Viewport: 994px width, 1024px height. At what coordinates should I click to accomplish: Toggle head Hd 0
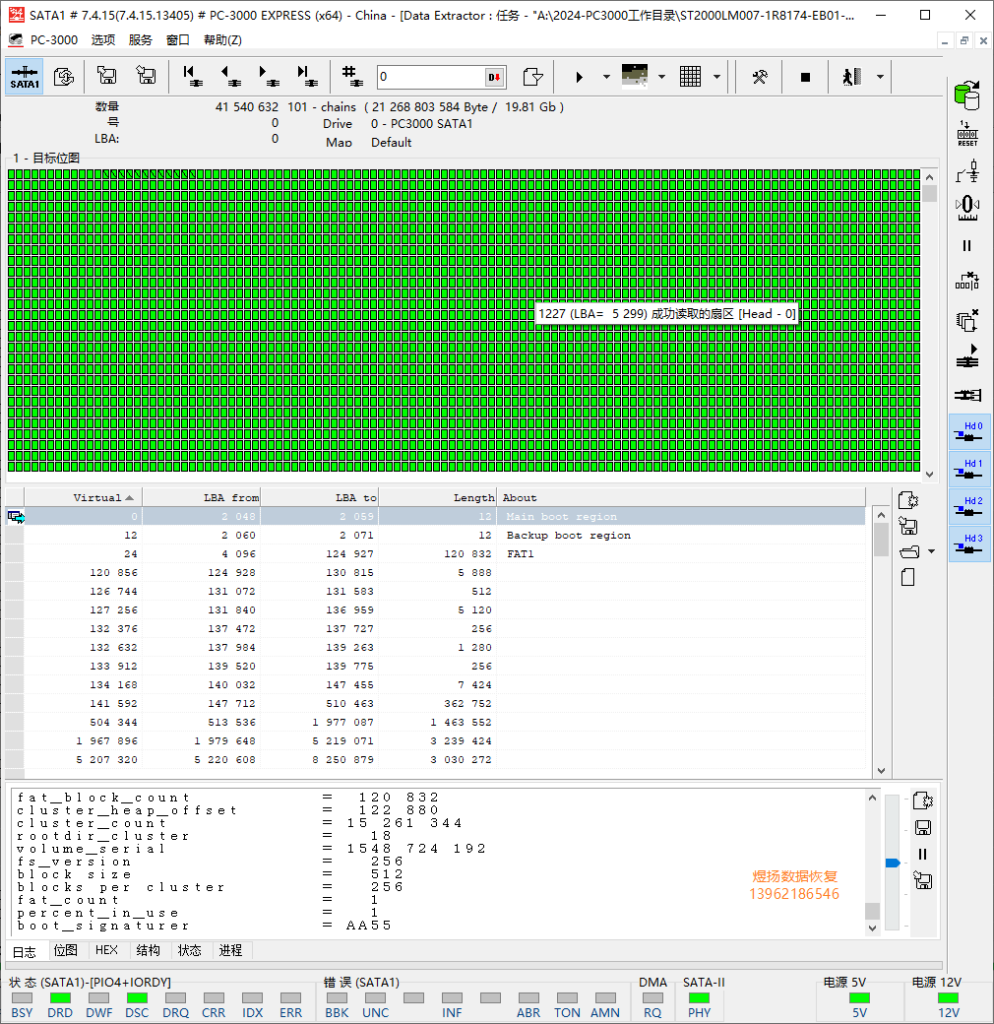[969, 431]
